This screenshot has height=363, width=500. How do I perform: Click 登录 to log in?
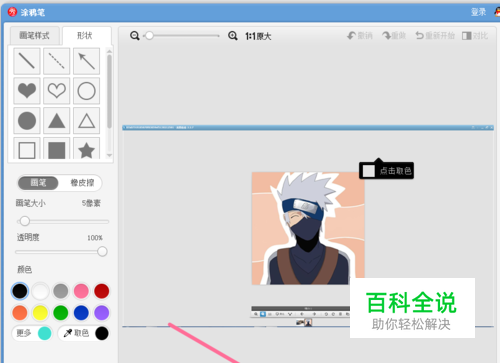click(x=478, y=12)
